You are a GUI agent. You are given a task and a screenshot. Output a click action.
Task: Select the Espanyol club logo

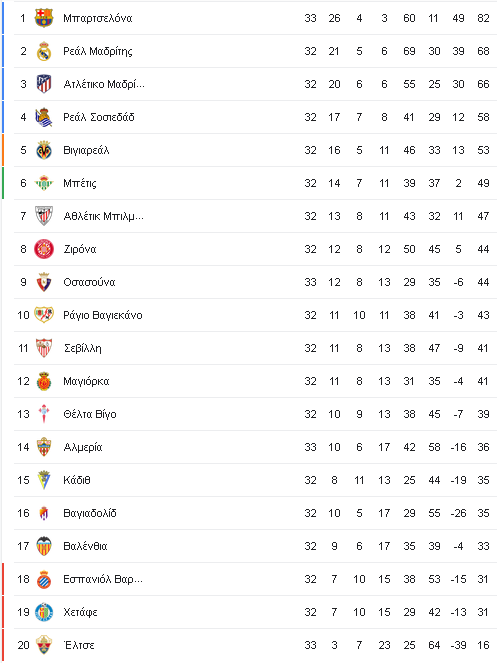tap(44, 579)
